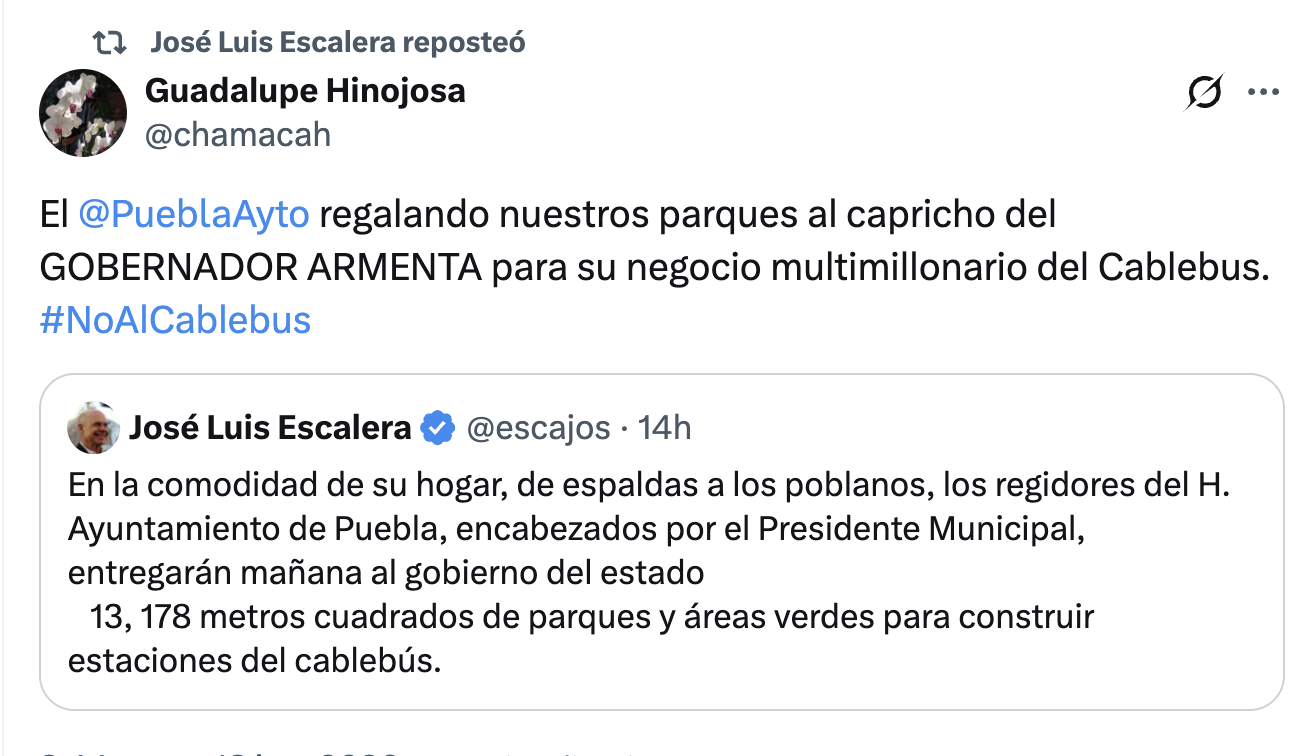Open the #NoAlCablebus hashtag
This screenshot has width=1314, height=756.
(x=175, y=320)
